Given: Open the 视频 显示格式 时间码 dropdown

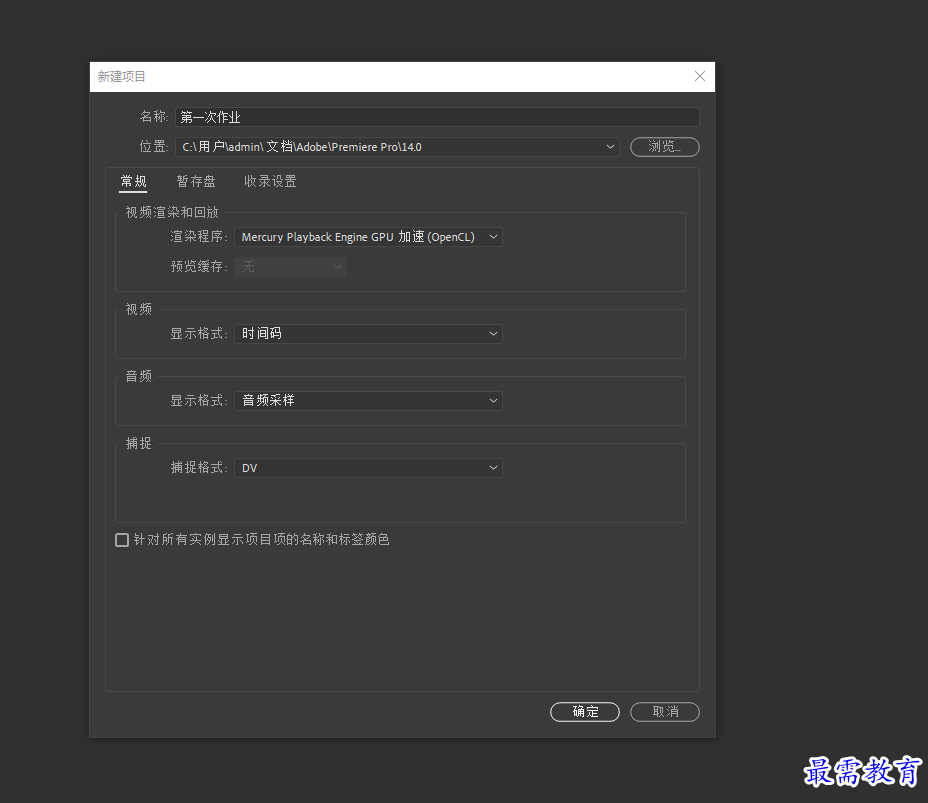Looking at the screenshot, I should (368, 334).
